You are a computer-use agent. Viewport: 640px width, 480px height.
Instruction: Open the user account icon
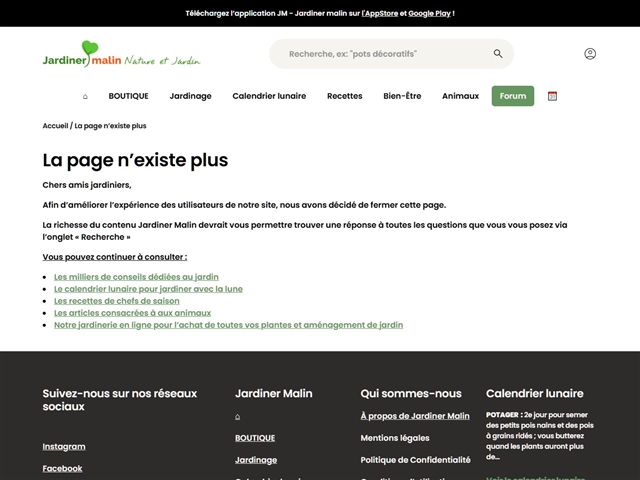point(590,53)
